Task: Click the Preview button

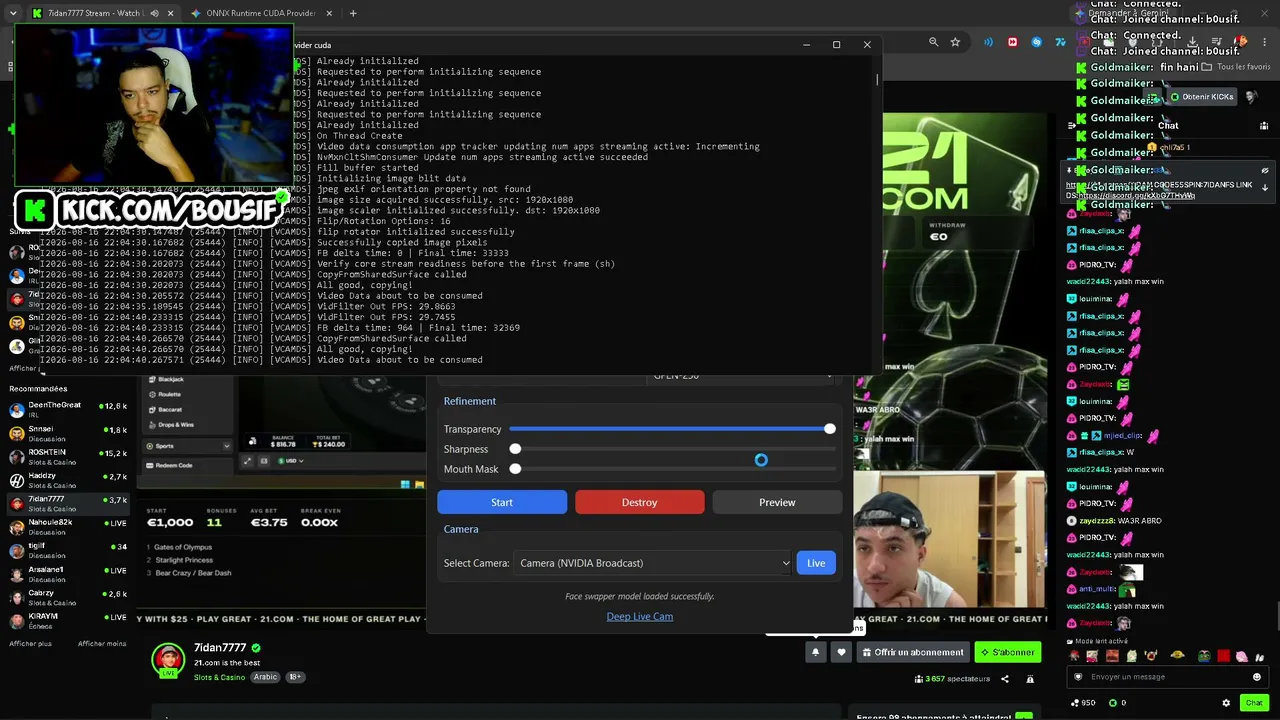Action: pyautogui.click(x=777, y=502)
